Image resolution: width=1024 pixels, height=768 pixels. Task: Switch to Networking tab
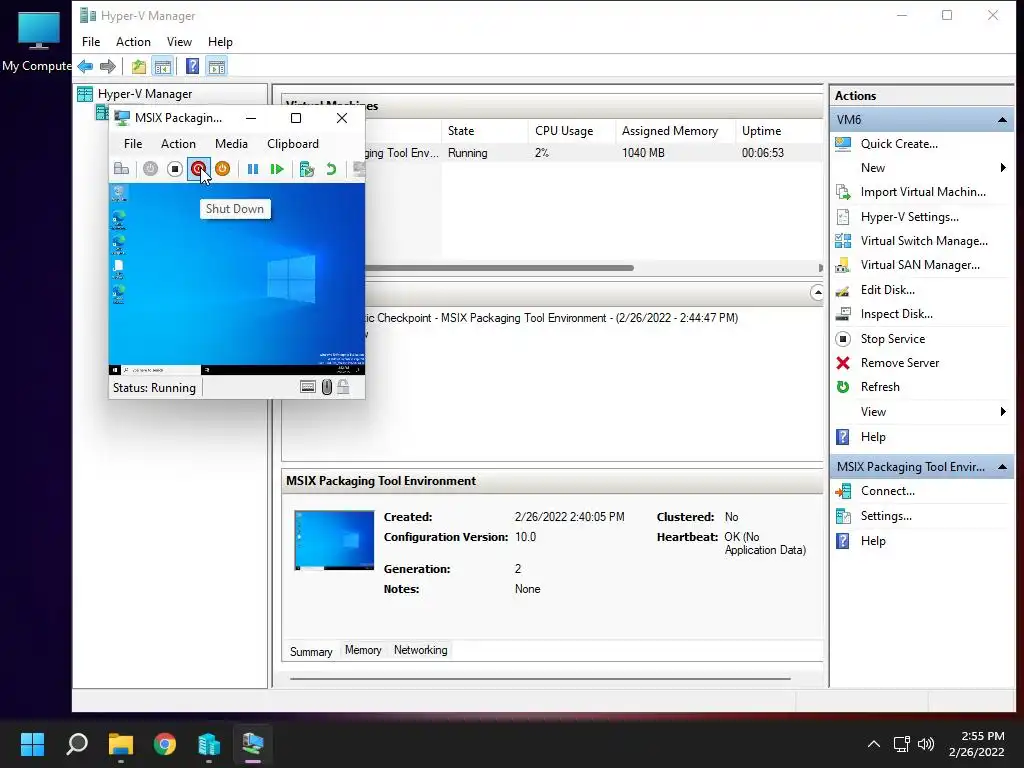421,650
